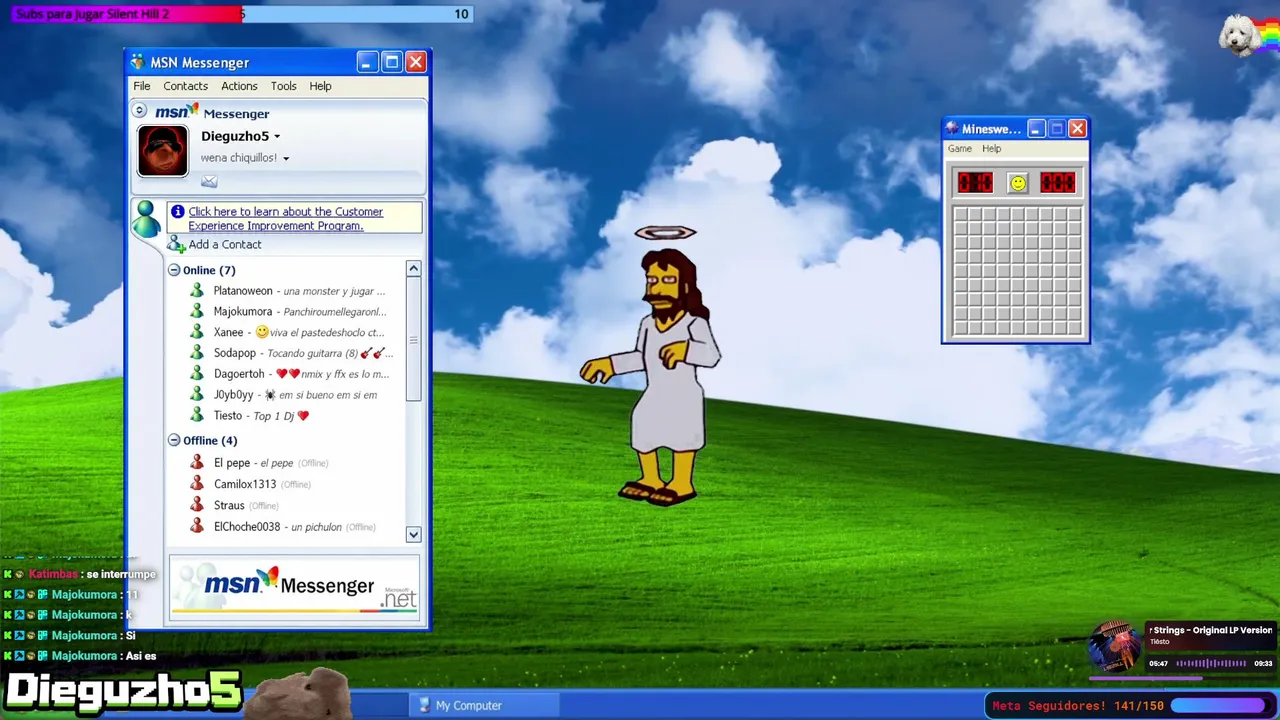The image size is (1280, 720).
Task: Open the Game menu in Minesweeper
Action: point(960,149)
